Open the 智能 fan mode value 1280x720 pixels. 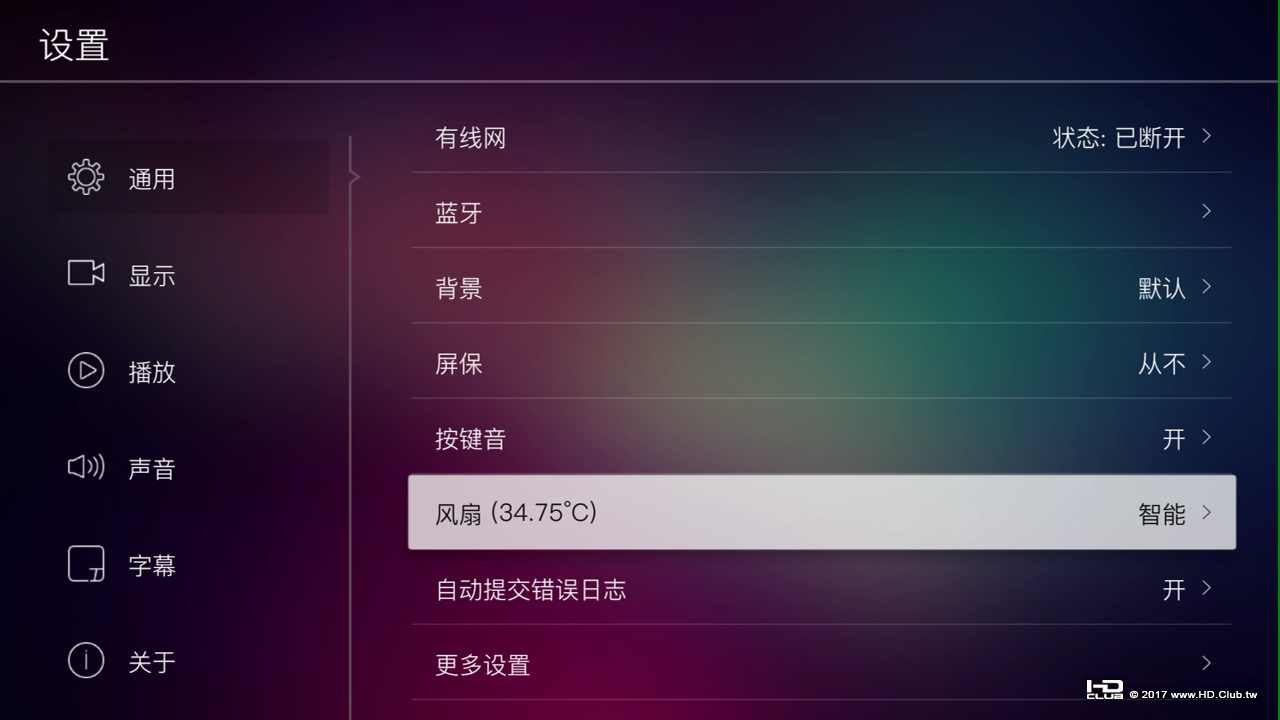pos(1162,514)
